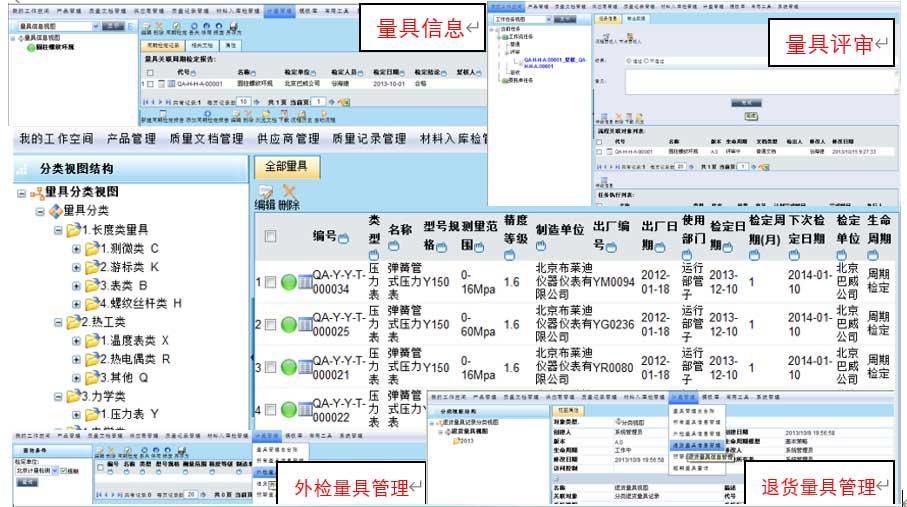Click the filter icon beside 测量范围 header
This screenshot has height=507, width=907.
(479, 247)
